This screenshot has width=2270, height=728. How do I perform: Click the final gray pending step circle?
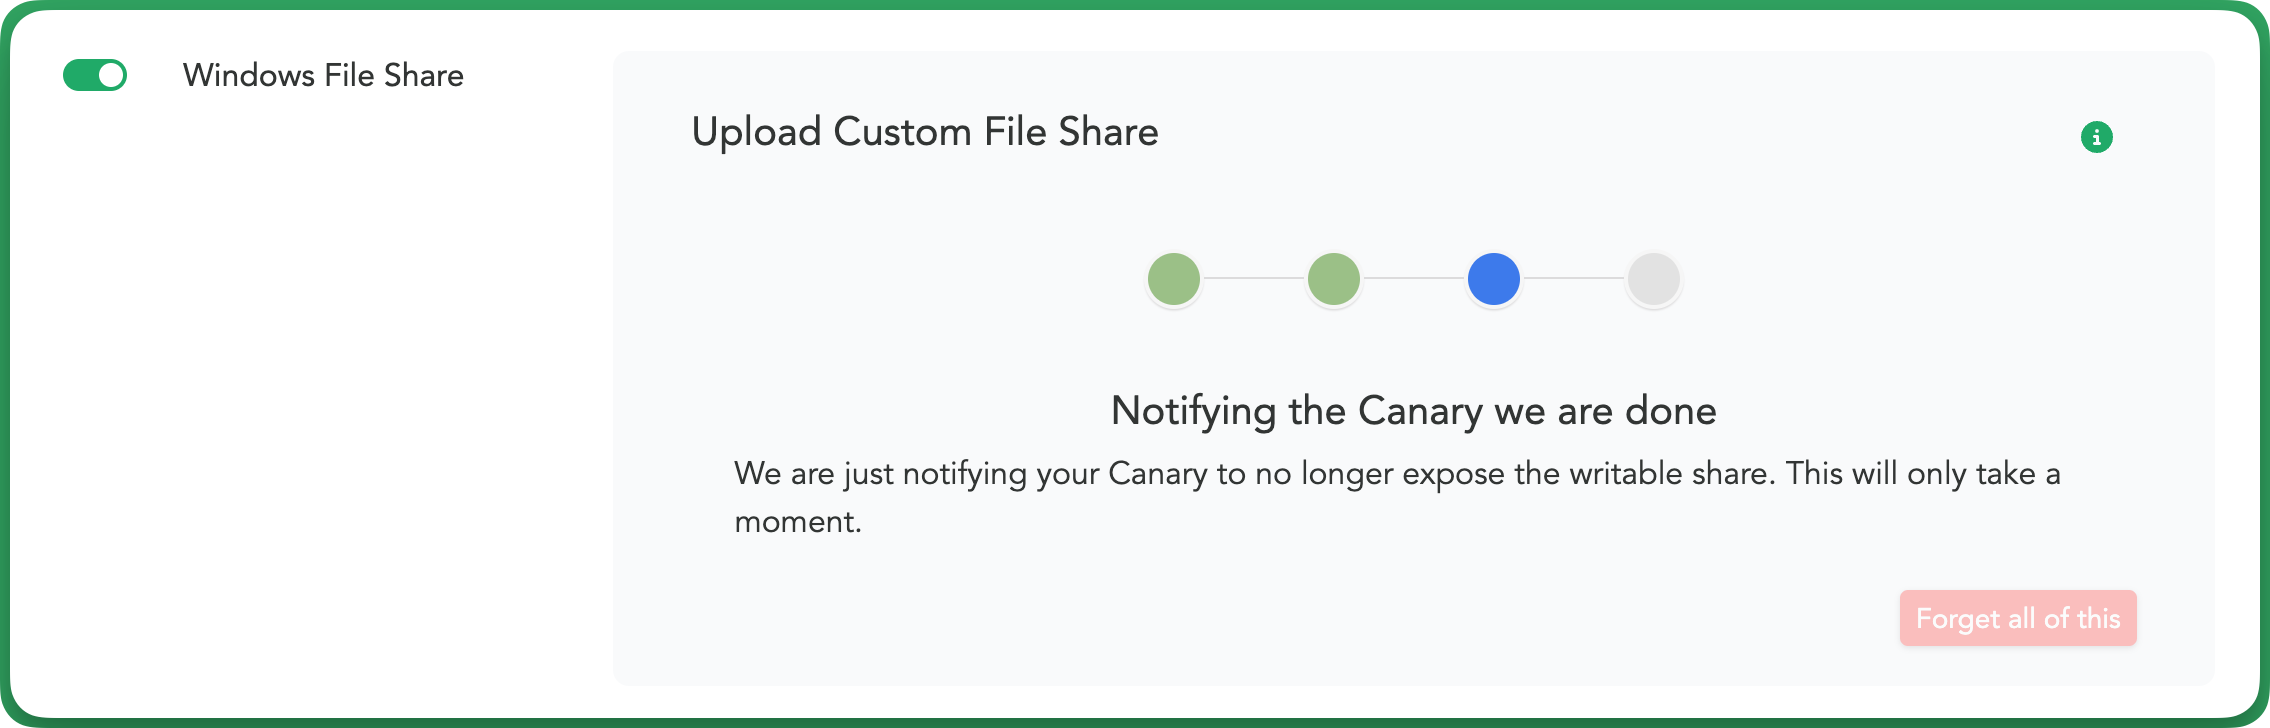click(1654, 279)
